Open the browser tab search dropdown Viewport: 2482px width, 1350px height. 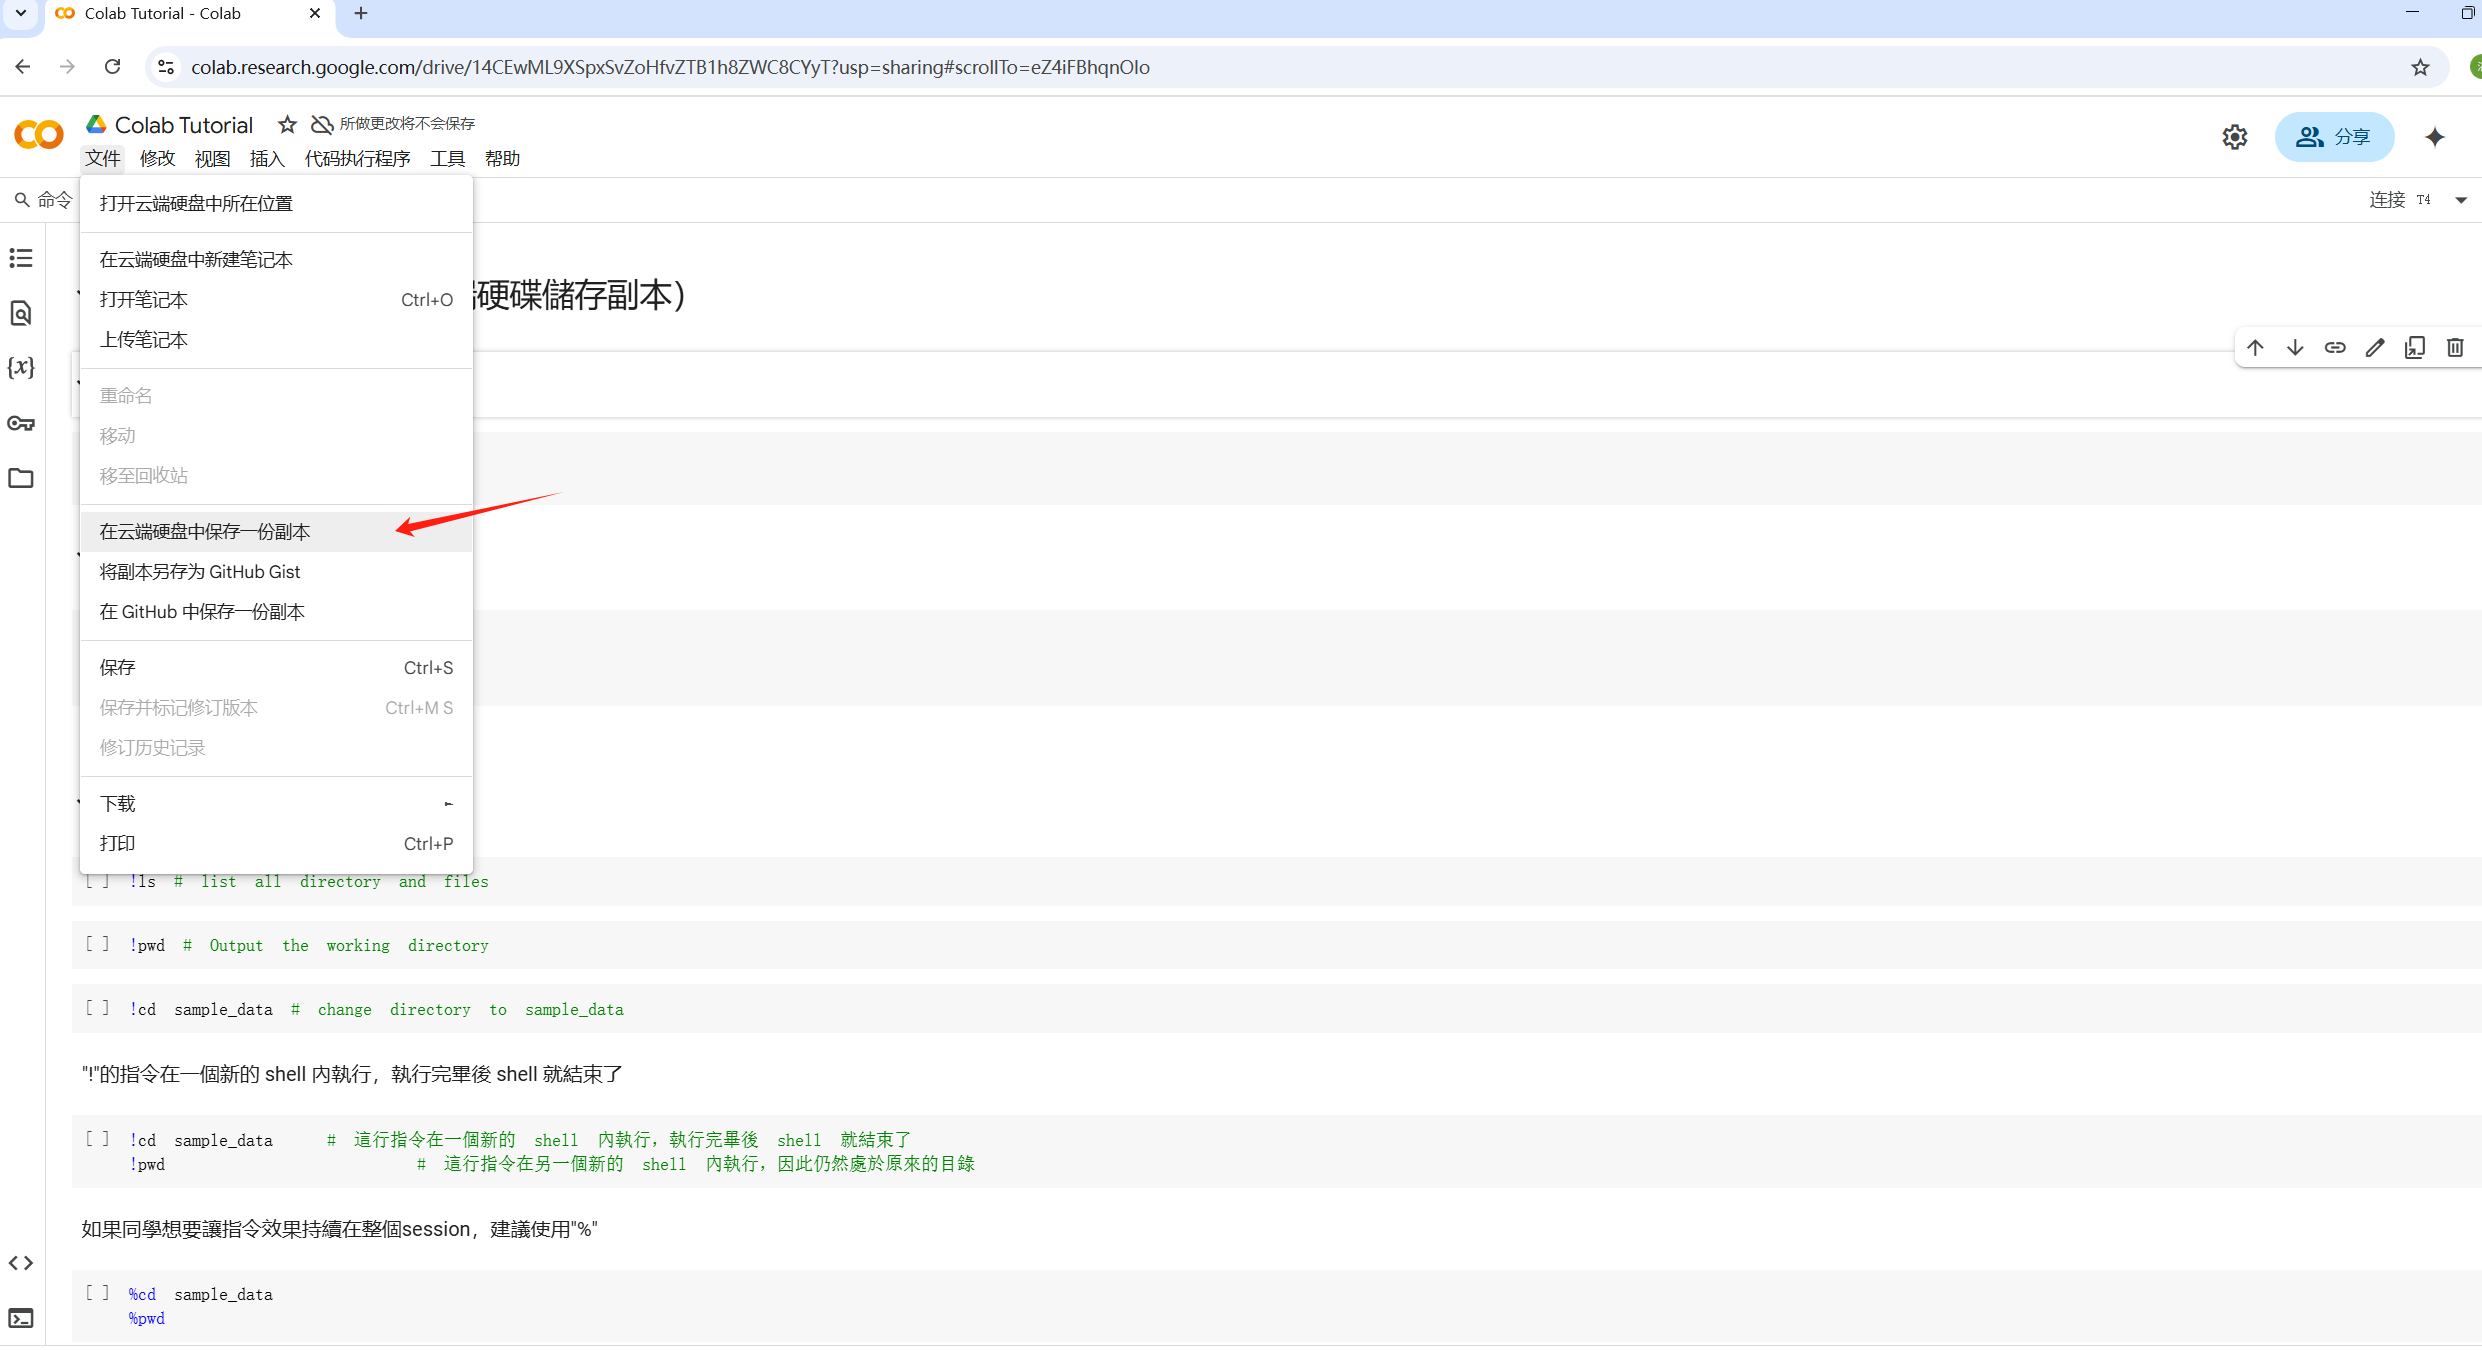[21, 14]
